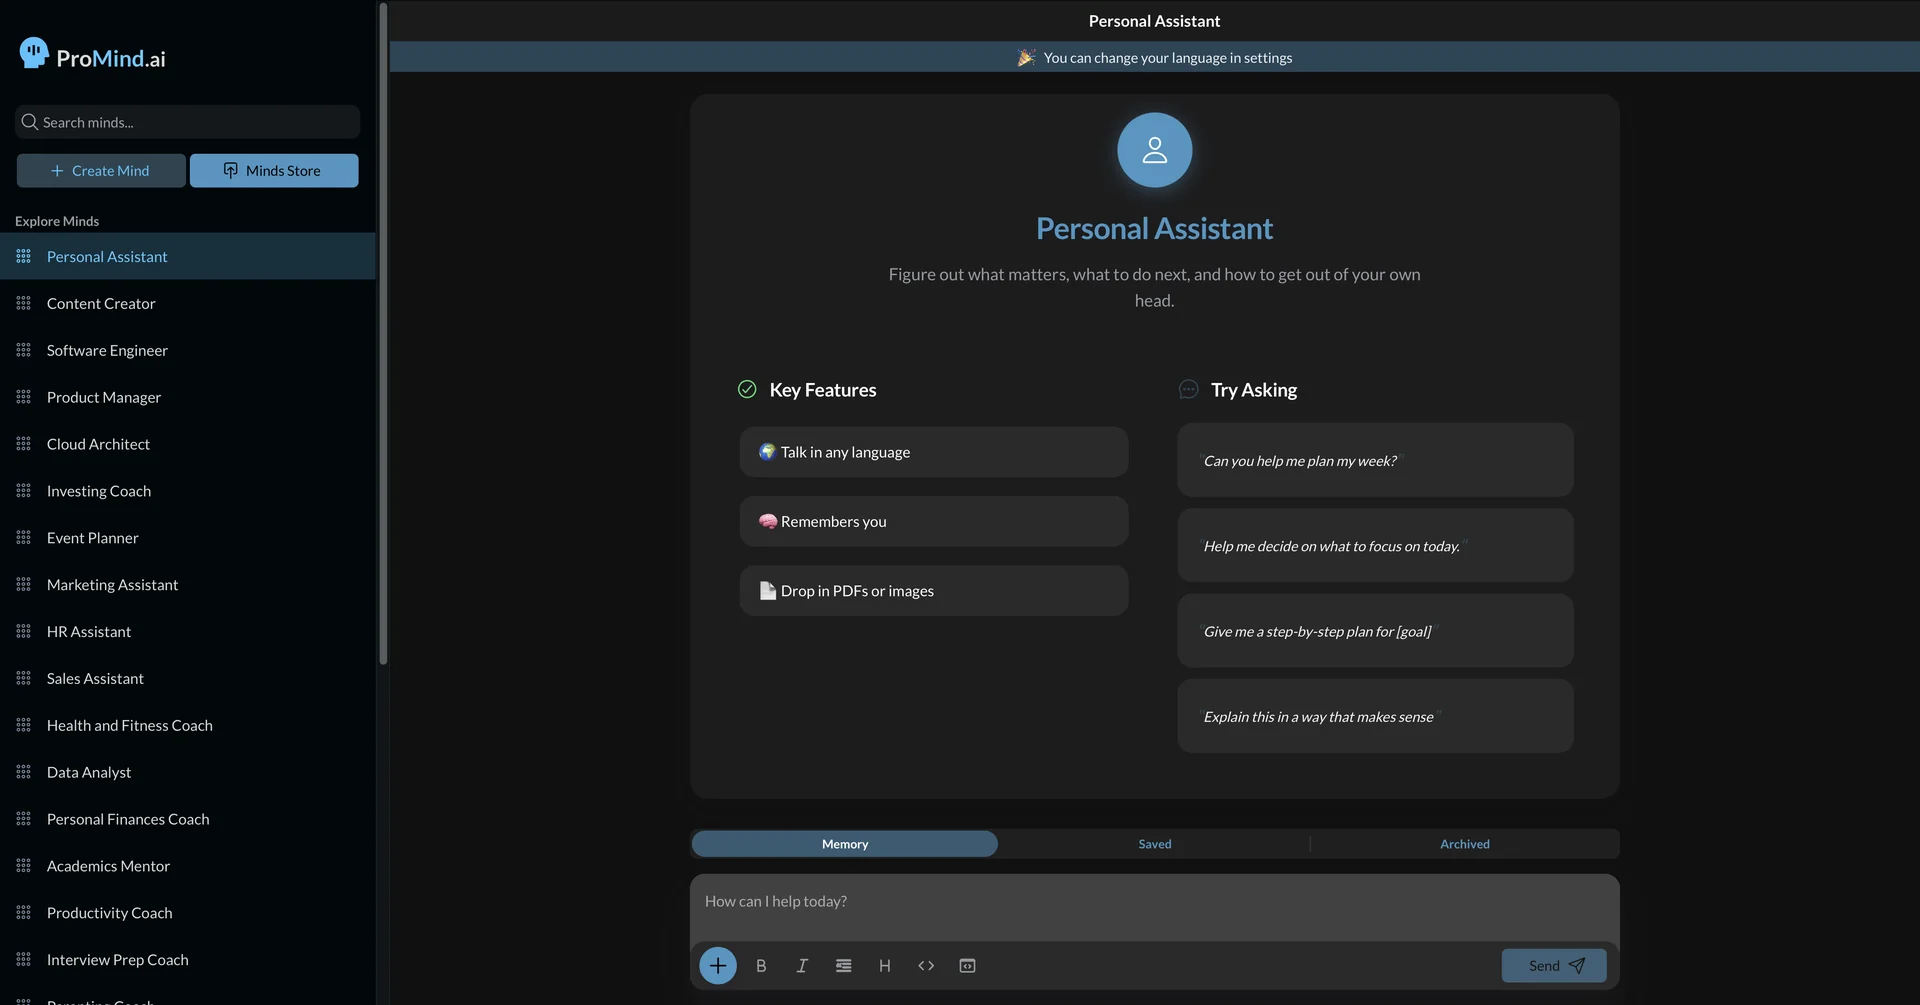1920x1005 pixels.
Task: Click grid icon next to Content Creator
Action: point(24,303)
